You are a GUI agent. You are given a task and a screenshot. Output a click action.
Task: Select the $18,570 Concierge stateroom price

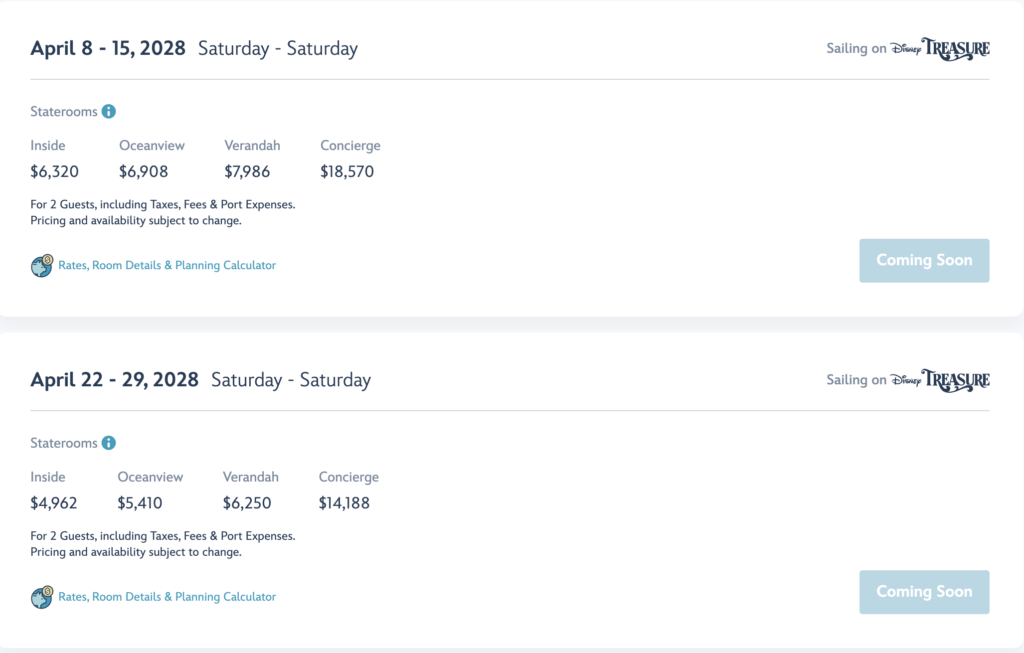pyautogui.click(x=347, y=172)
